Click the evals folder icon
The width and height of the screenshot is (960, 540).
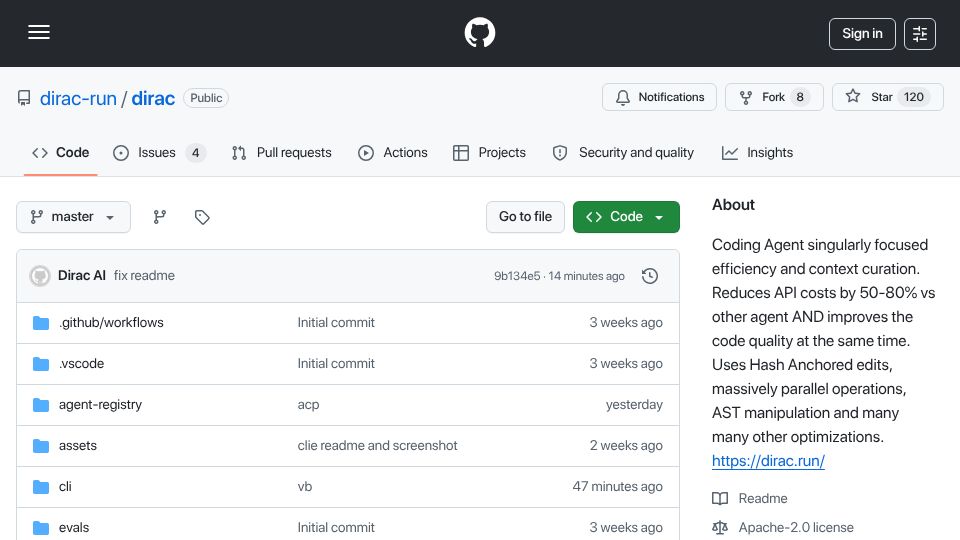click(41, 528)
